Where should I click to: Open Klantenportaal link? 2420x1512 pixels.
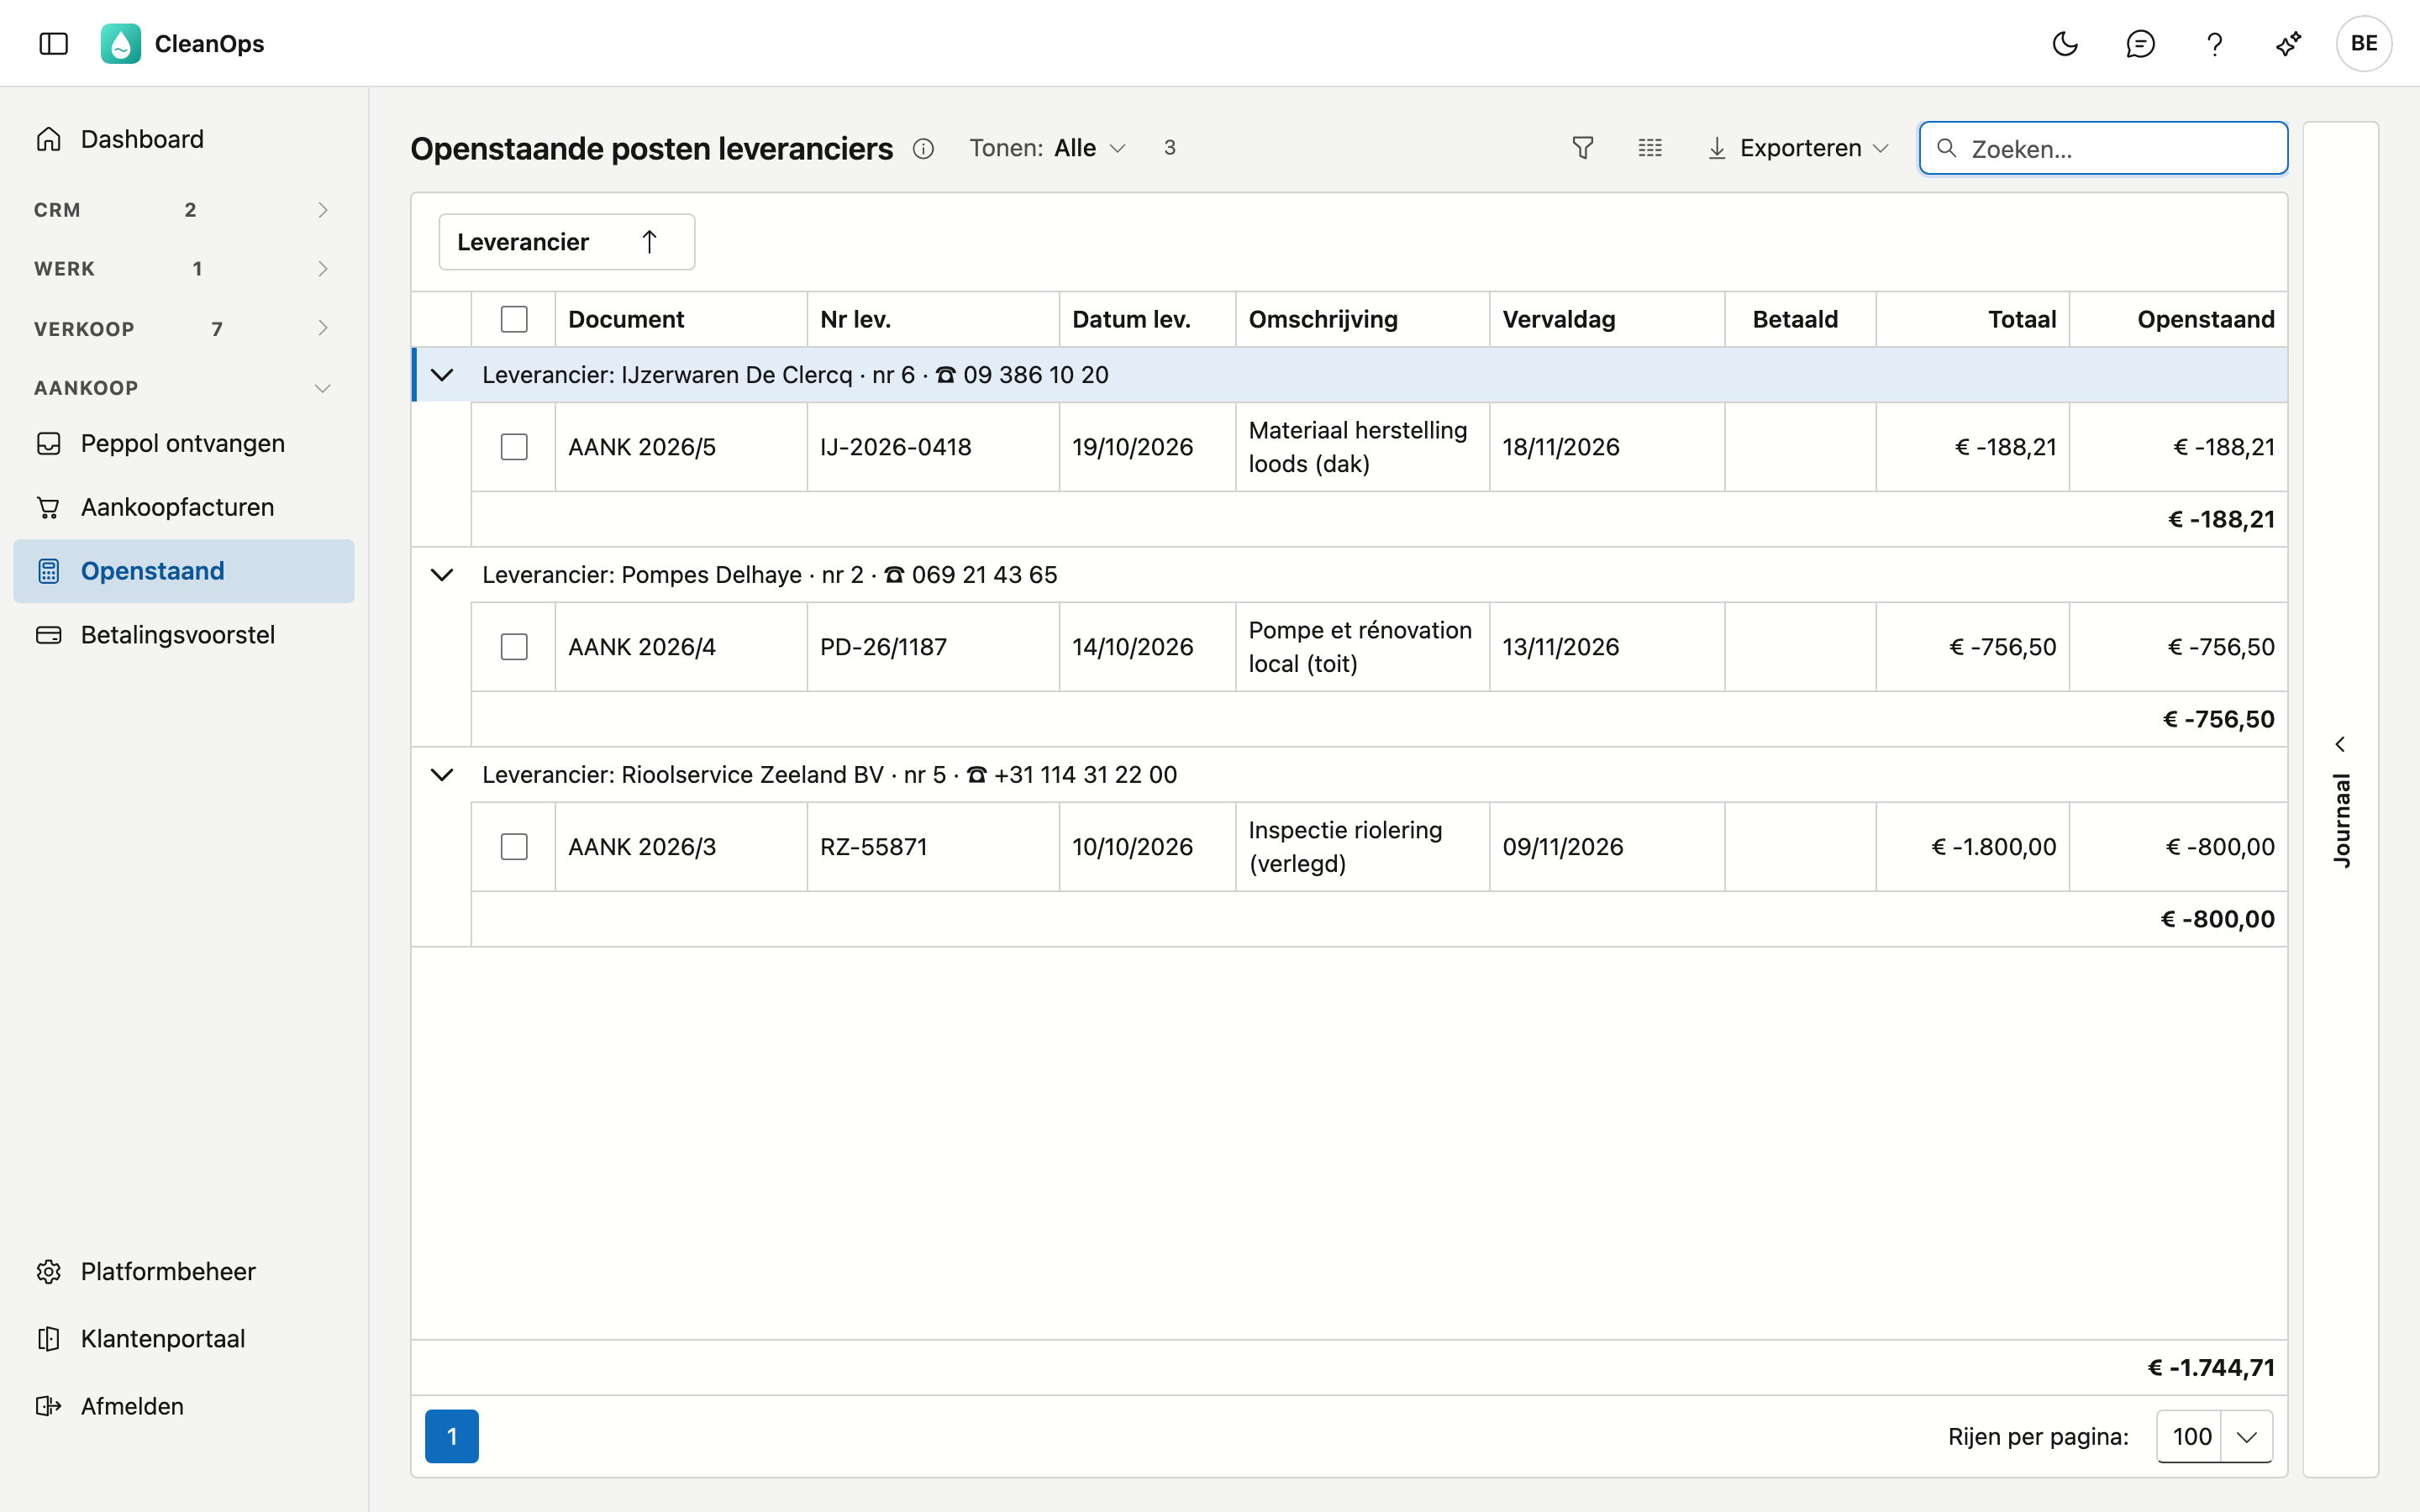click(184, 1338)
